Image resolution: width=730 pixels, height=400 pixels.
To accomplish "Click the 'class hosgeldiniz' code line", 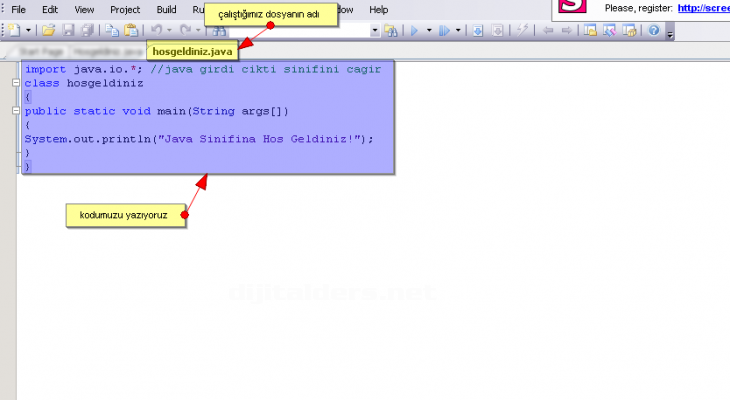I will pyautogui.click(x=84, y=83).
